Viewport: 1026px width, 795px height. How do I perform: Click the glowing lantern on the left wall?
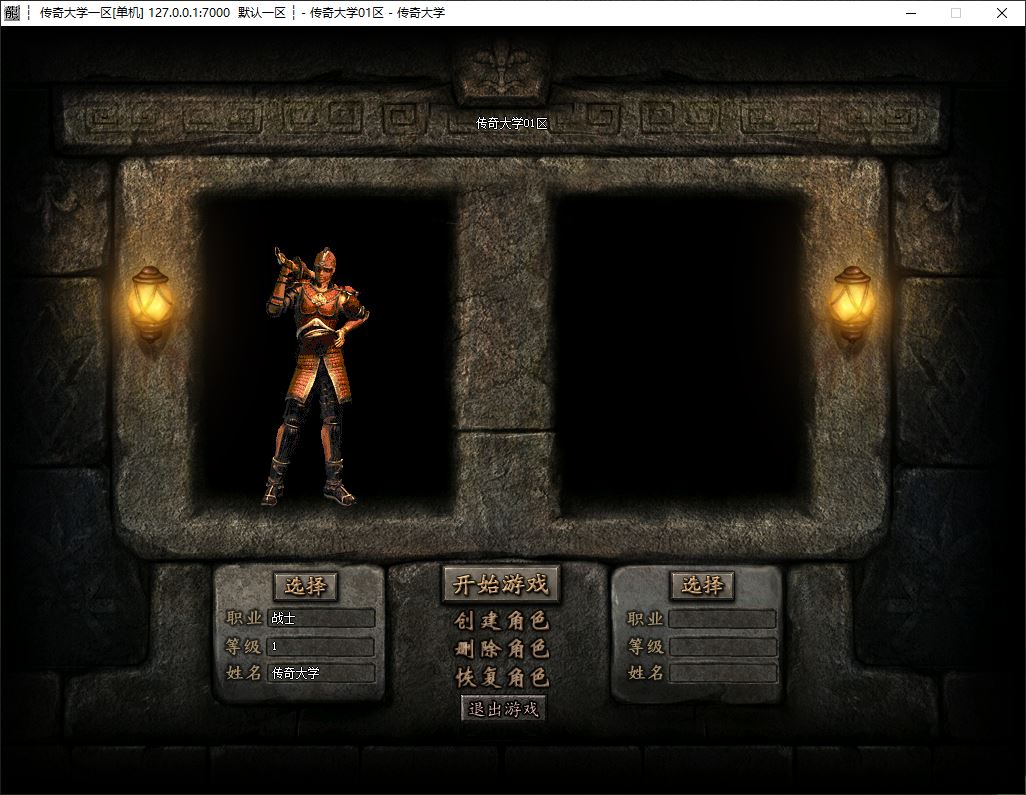(x=149, y=303)
